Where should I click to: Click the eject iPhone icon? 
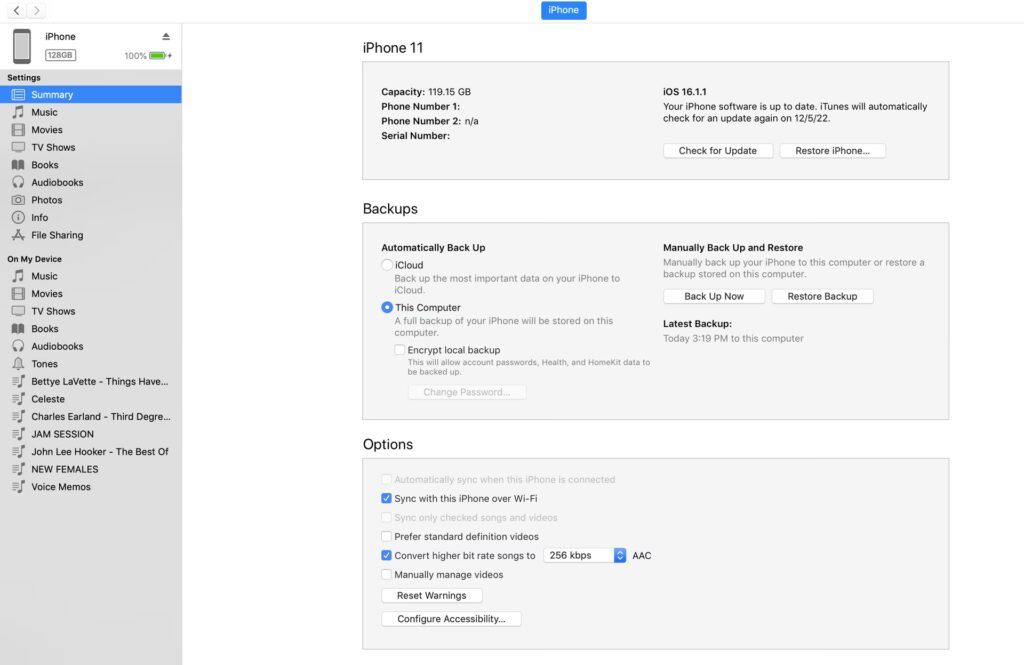(x=166, y=37)
